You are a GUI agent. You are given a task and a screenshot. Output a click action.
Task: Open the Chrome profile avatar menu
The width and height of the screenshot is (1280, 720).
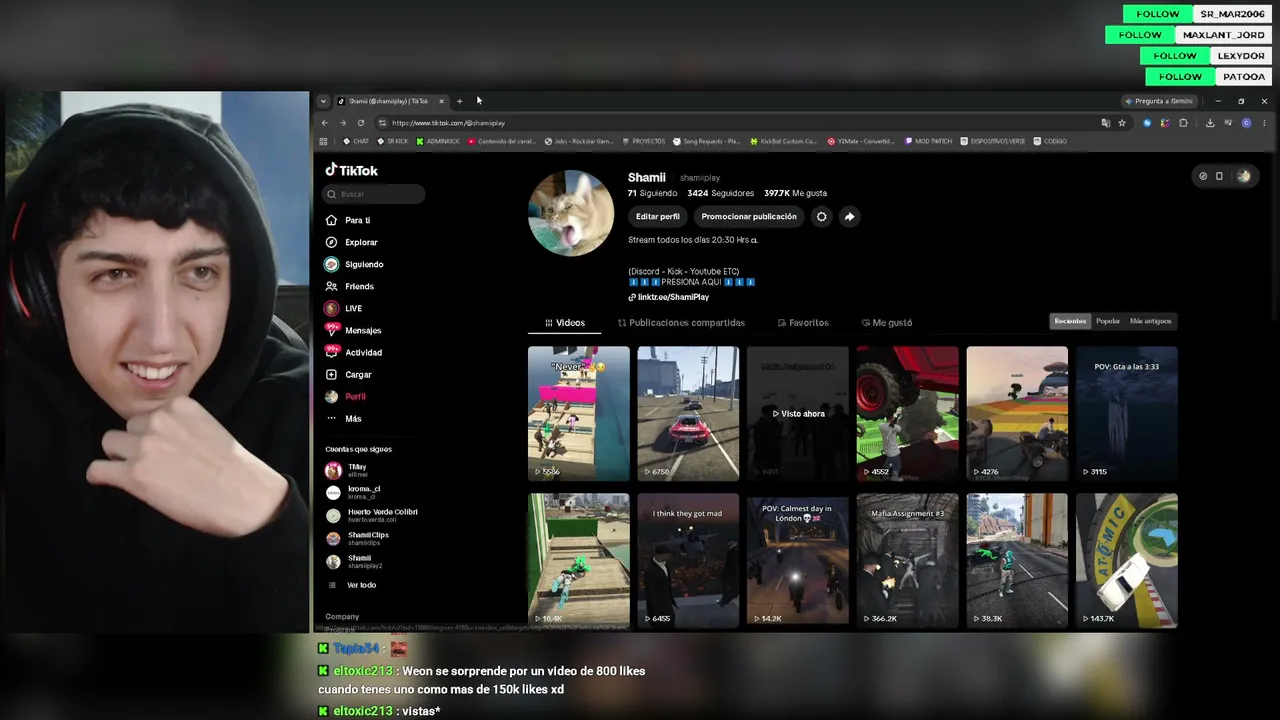tap(1246, 123)
